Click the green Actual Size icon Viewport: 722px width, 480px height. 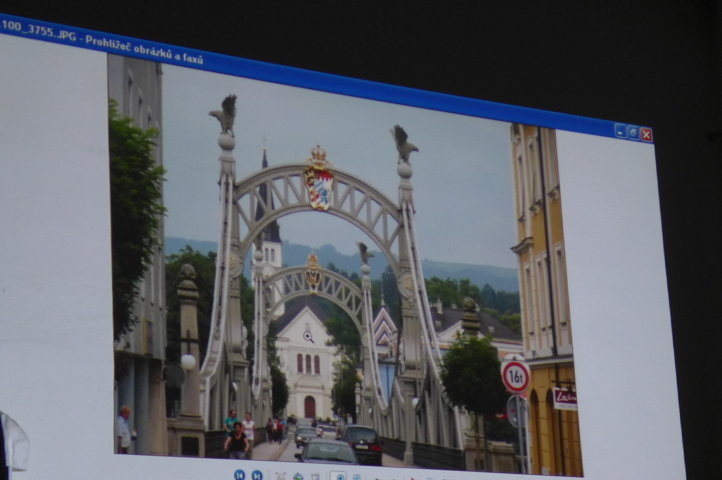coord(298,477)
